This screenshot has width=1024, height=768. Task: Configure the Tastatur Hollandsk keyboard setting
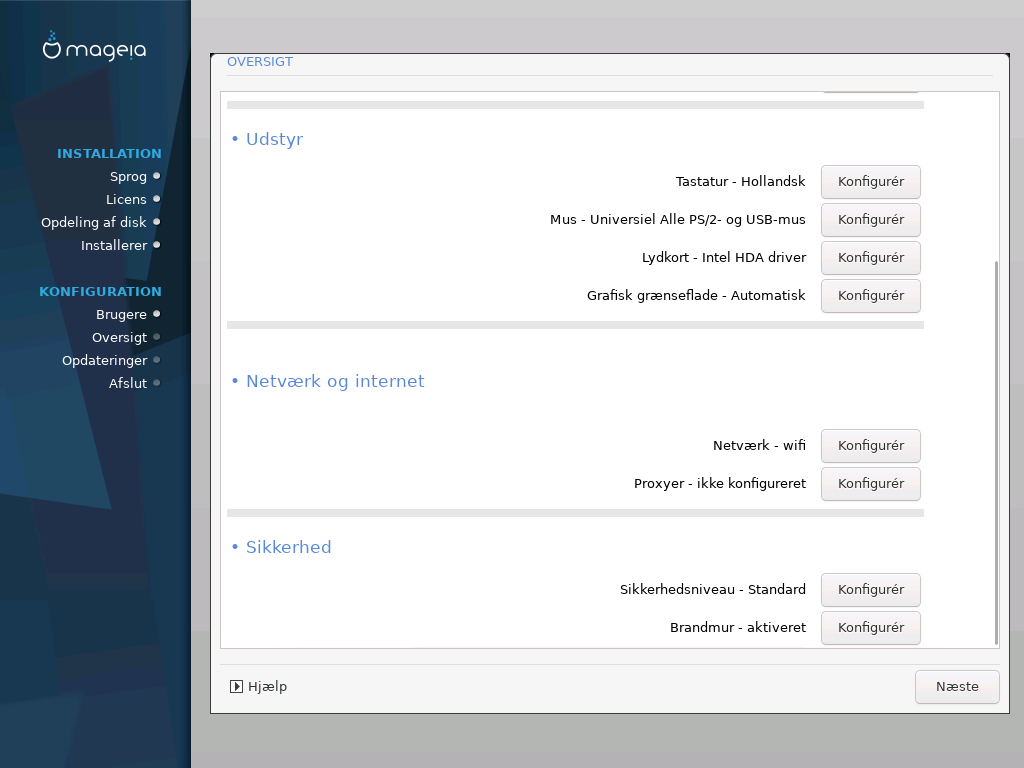(x=871, y=182)
